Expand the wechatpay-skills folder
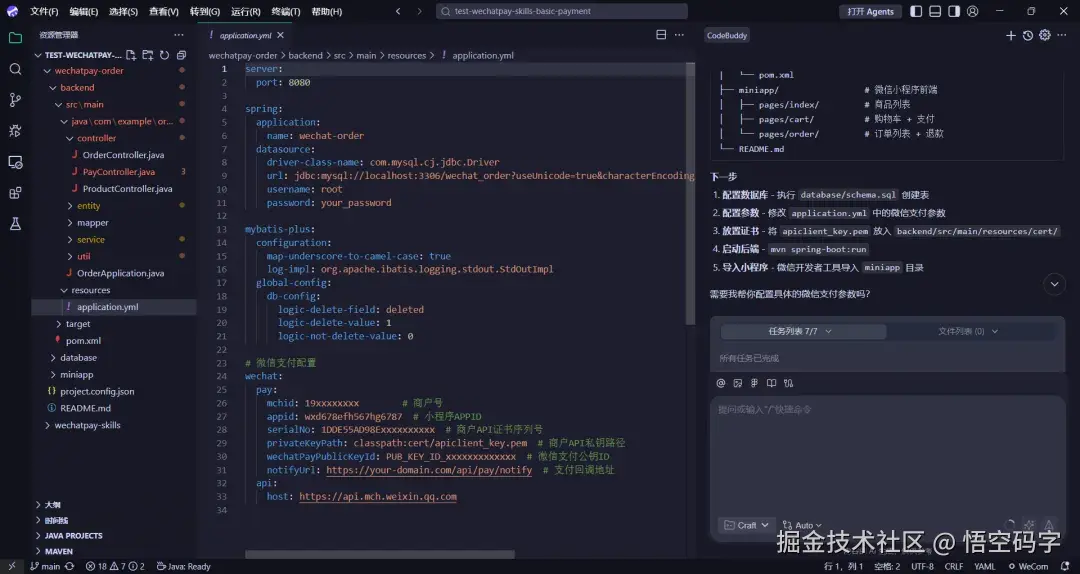Screen dimensions: 1080x574 (x=47, y=425)
